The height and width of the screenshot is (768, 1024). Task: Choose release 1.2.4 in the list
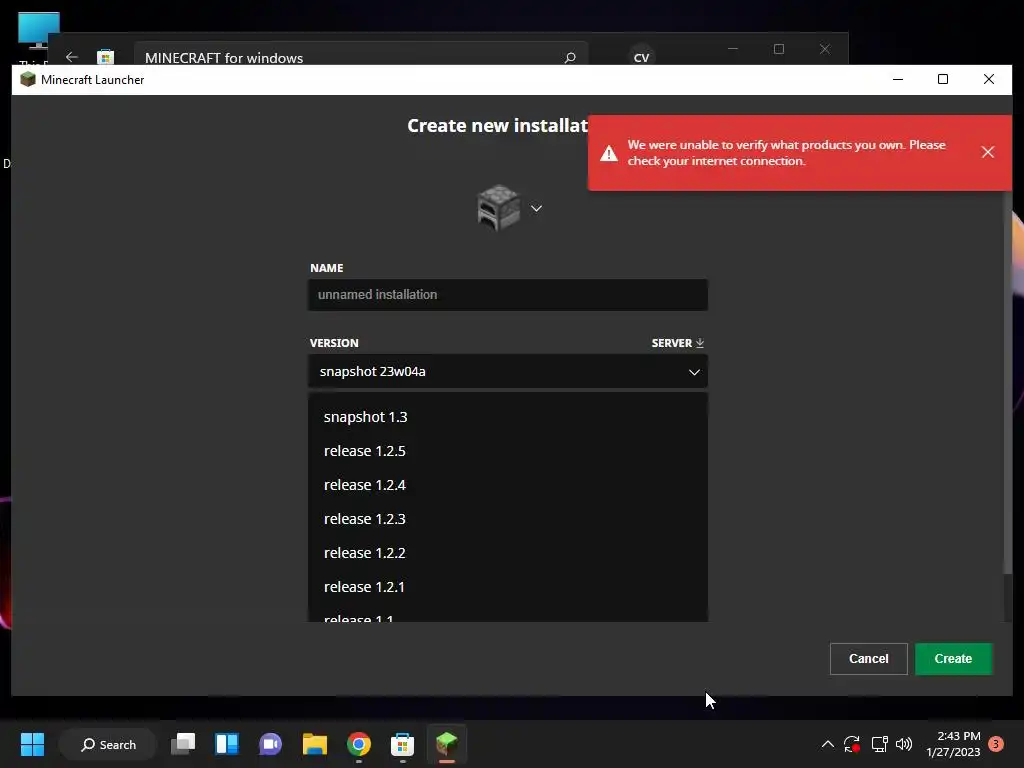pyautogui.click(x=507, y=485)
